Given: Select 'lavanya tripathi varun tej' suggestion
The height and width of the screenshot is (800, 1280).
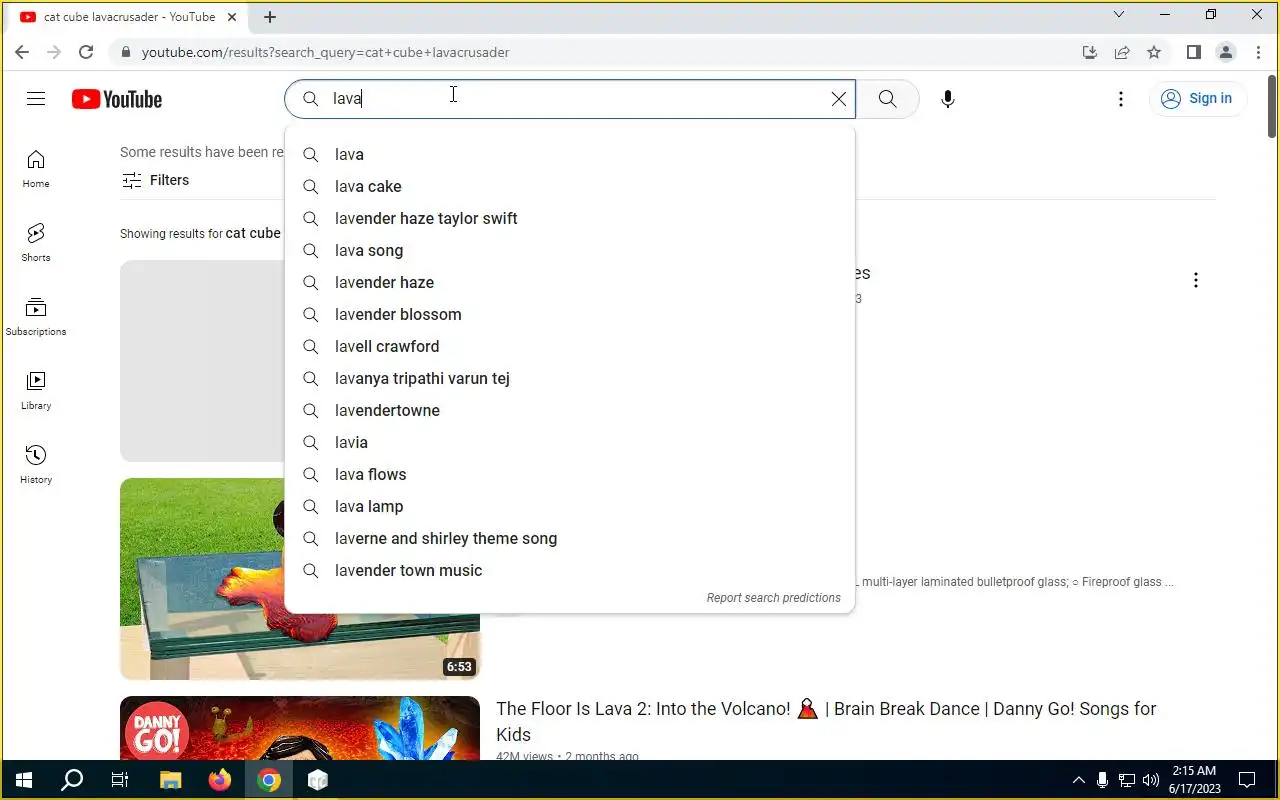Looking at the screenshot, I should tap(570, 378).
